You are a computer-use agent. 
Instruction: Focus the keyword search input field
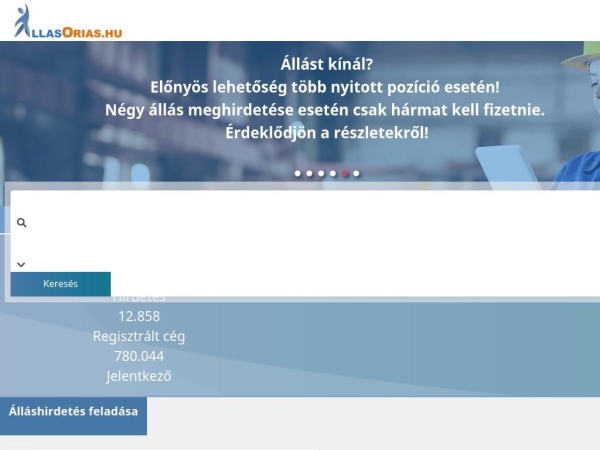click(x=312, y=222)
